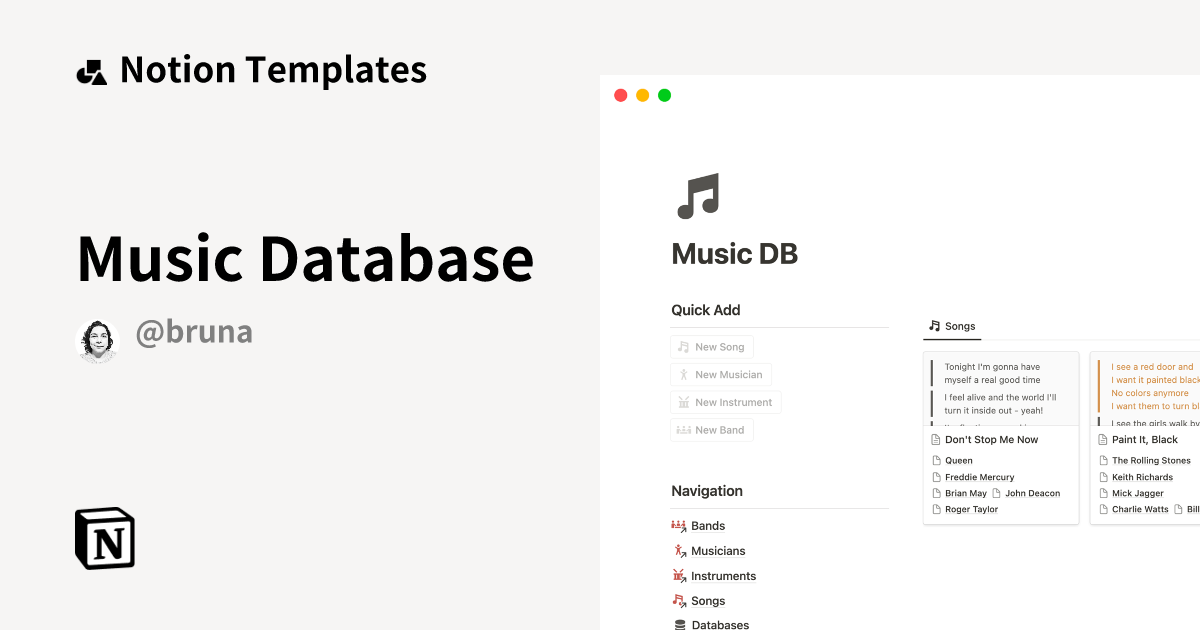Click the @bruna creator name
Viewport: 1200px width, 630px height.
click(x=194, y=332)
